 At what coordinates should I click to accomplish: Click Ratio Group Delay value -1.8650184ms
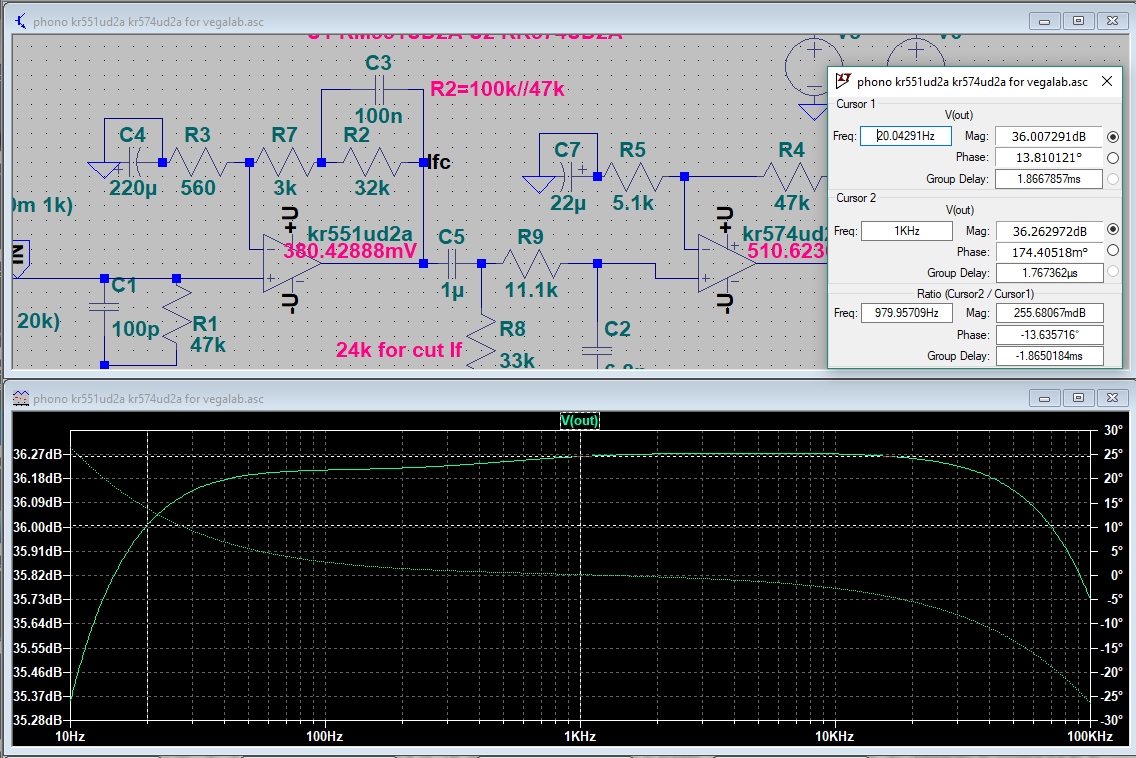click(1049, 356)
